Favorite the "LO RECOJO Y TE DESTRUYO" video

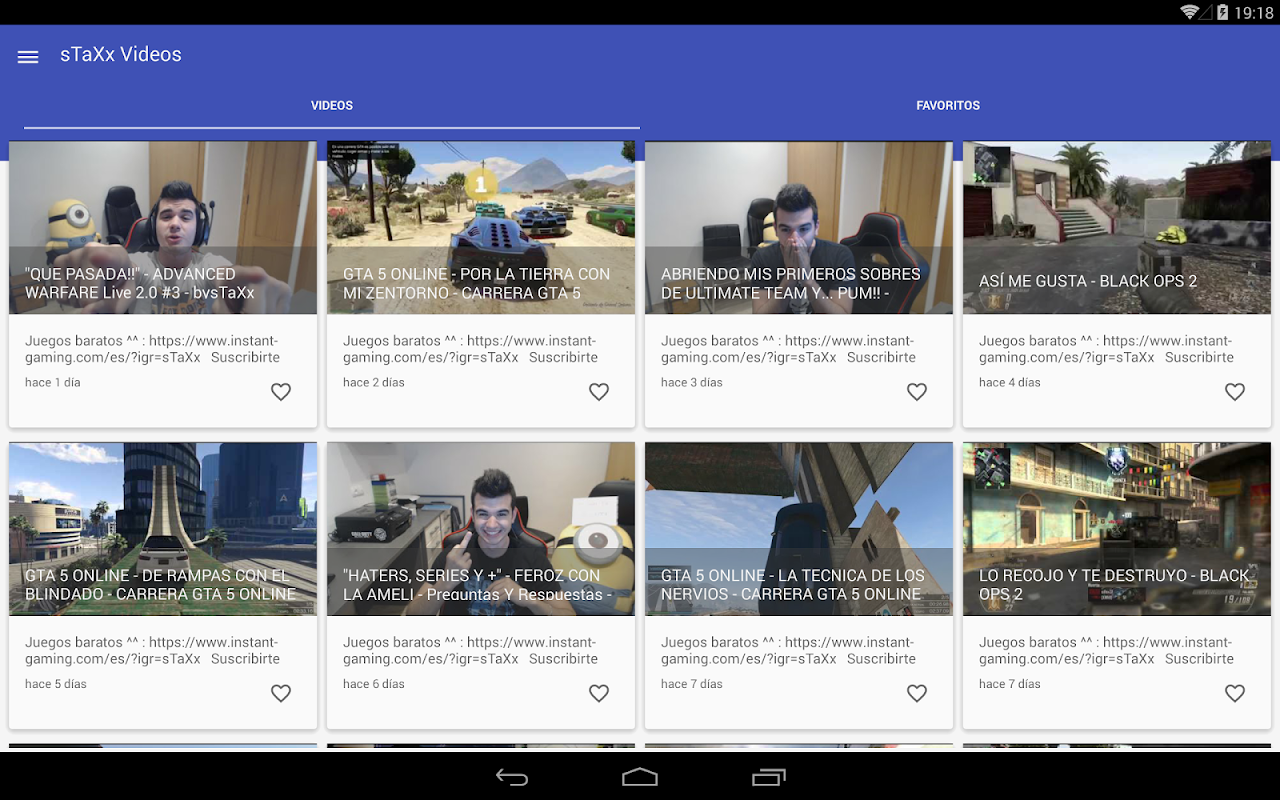click(x=1235, y=693)
